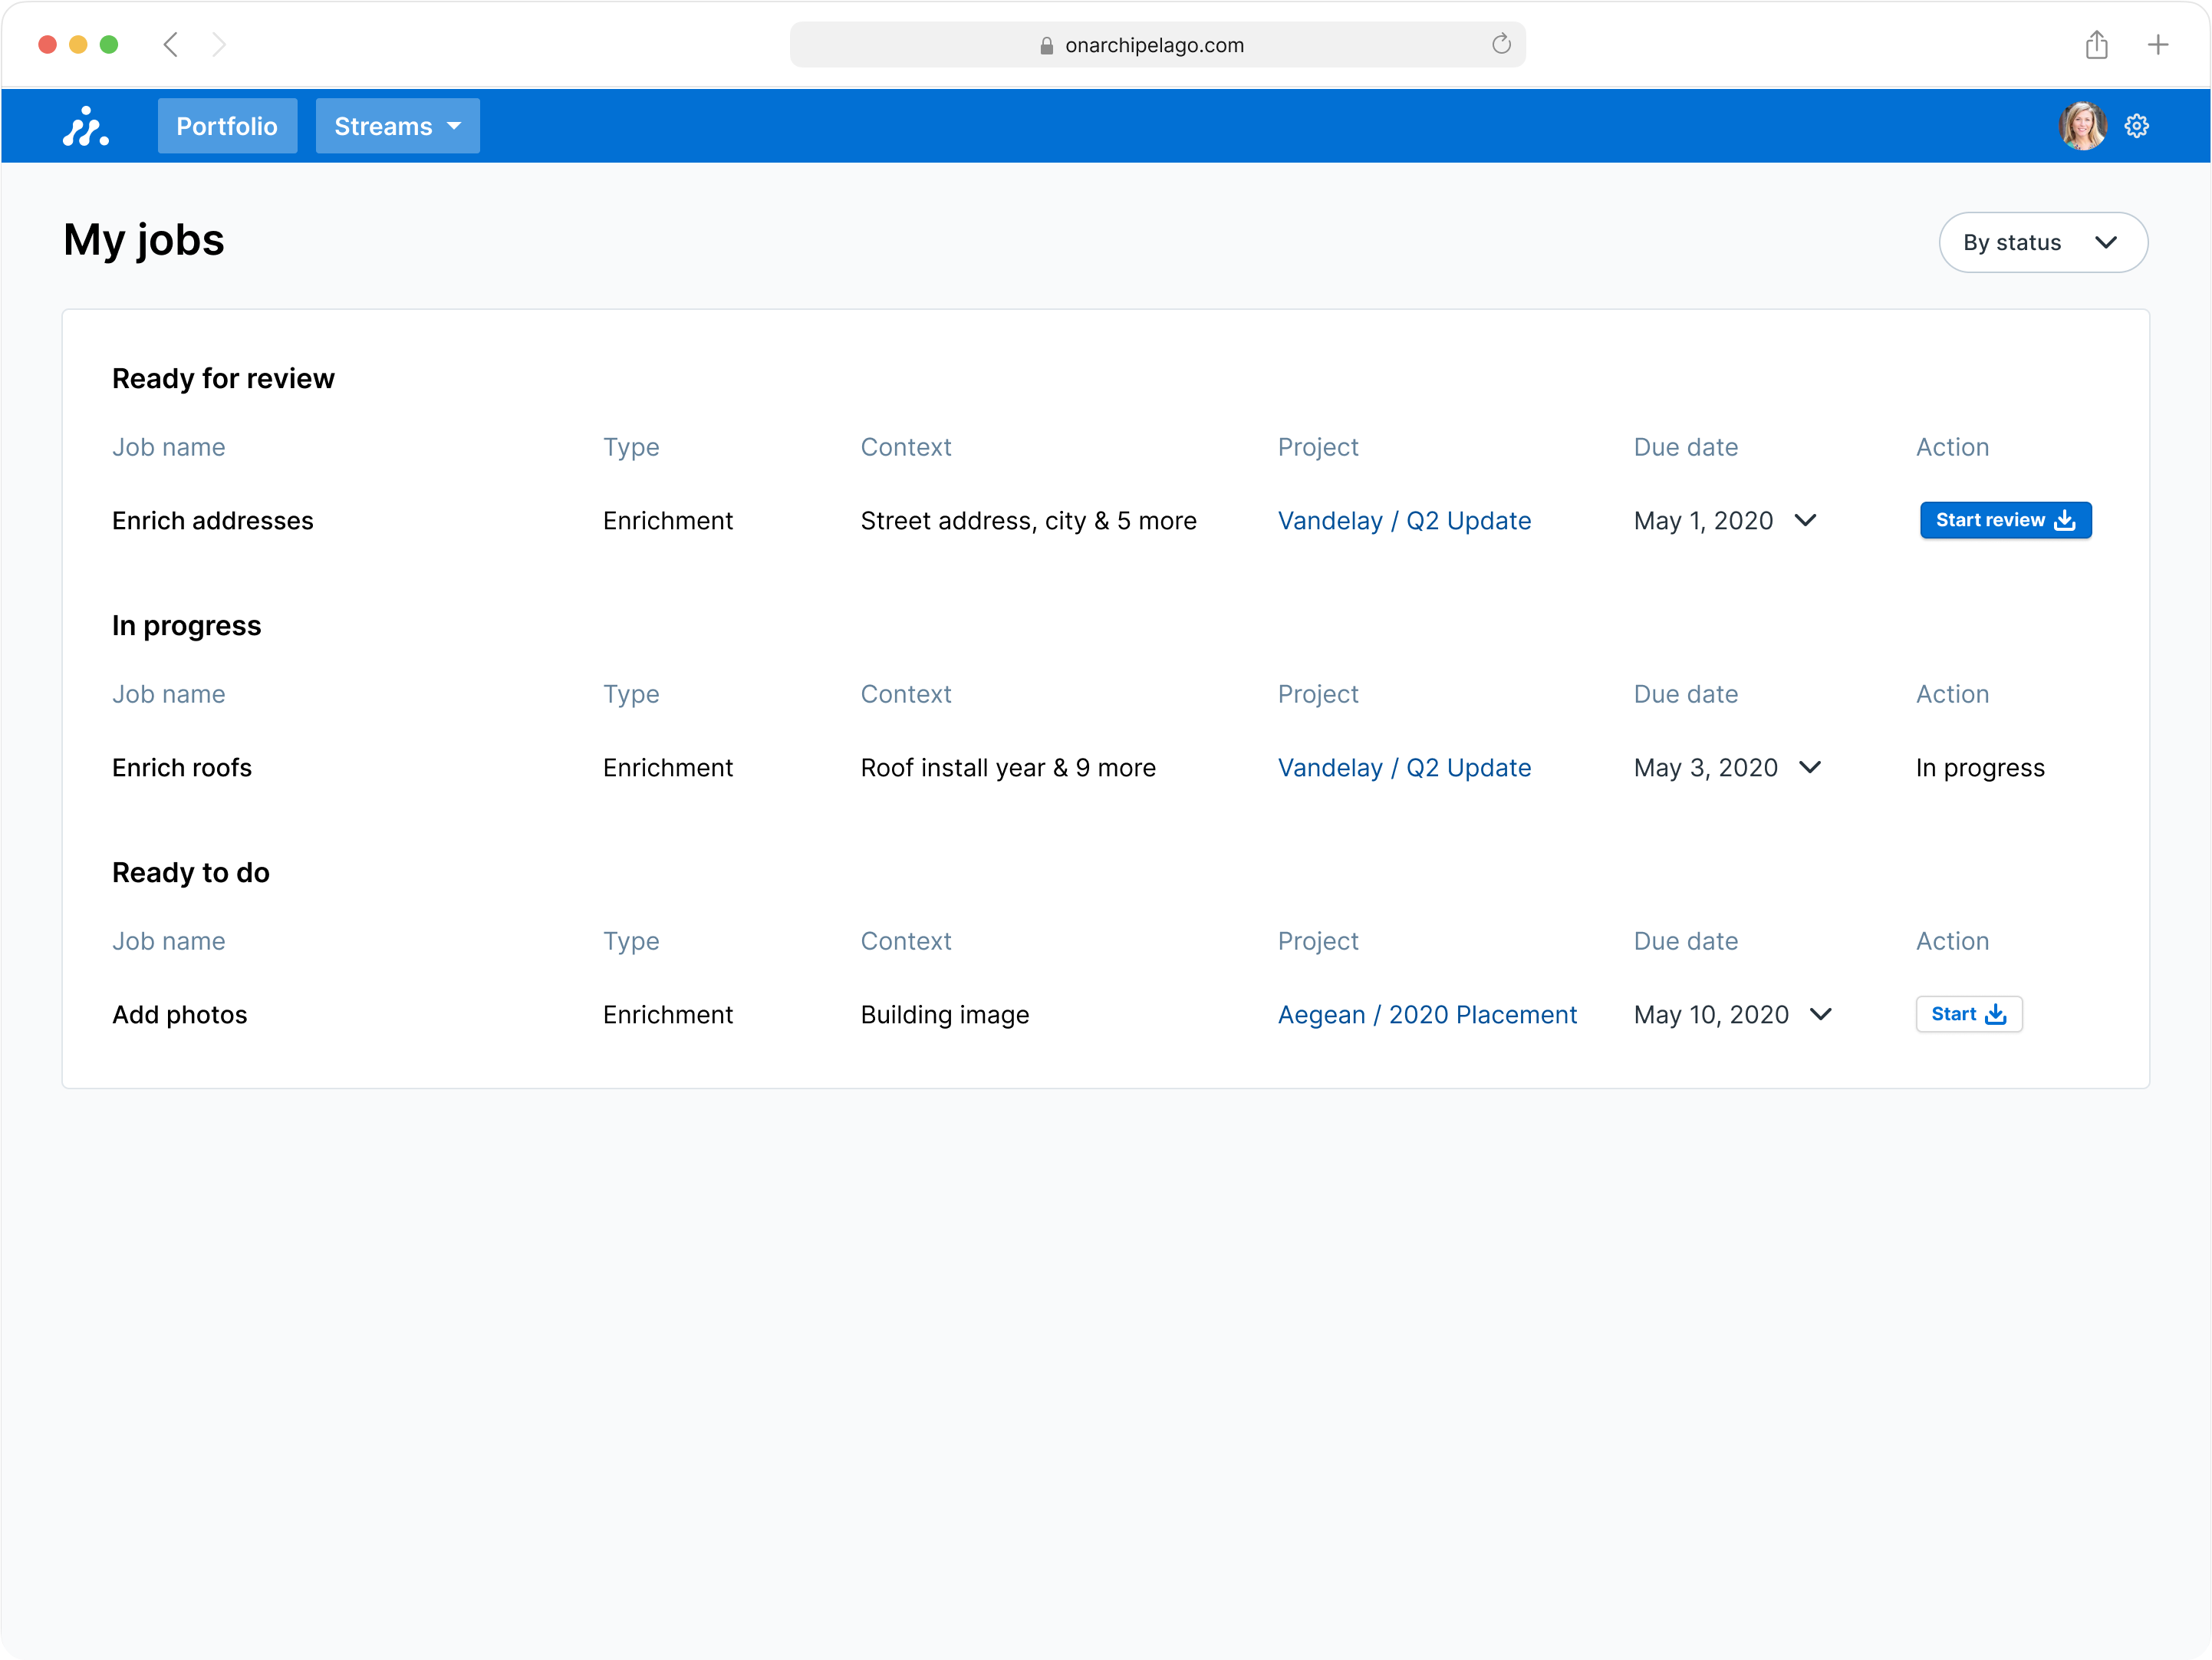This screenshot has width=2212, height=1660.
Task: Click the Archipelago logo icon
Action: pyautogui.click(x=86, y=127)
